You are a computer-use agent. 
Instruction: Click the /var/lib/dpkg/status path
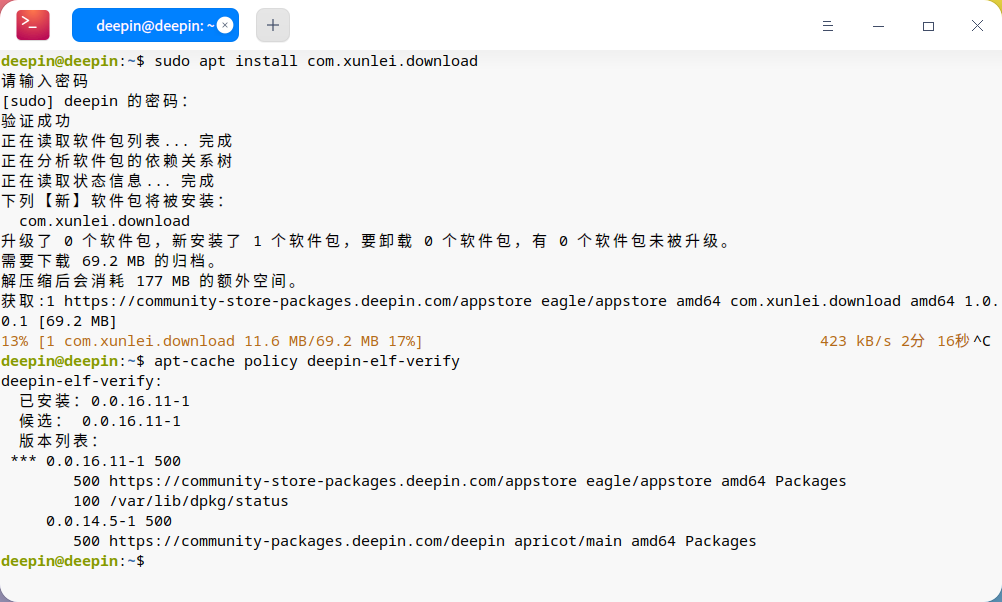(x=199, y=501)
